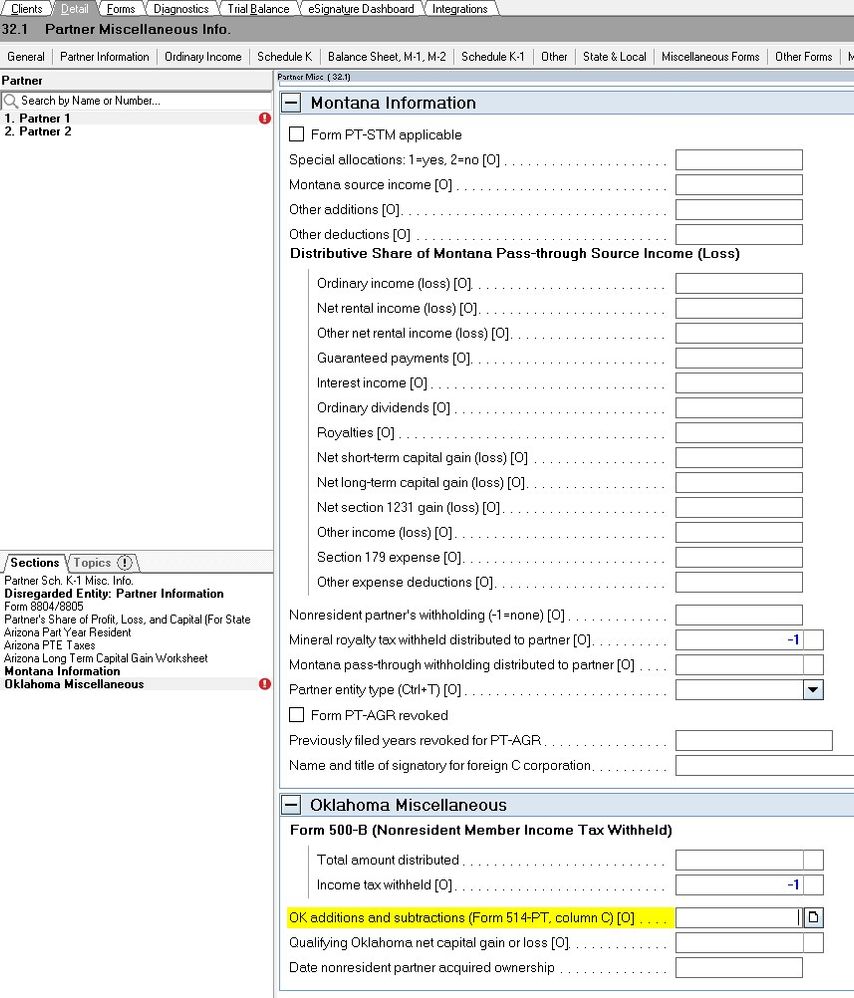The image size is (854, 998).
Task: Switch to the Schedule K-1 tab
Action: [x=492, y=57]
